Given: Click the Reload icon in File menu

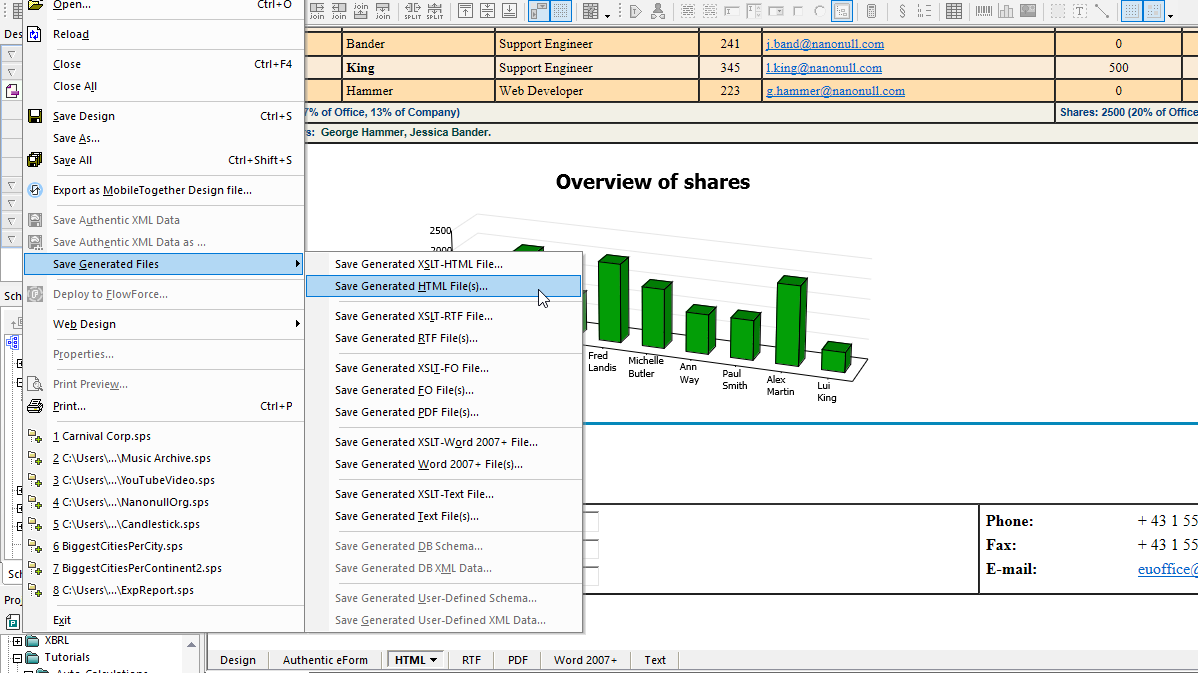Looking at the screenshot, I should 34,34.
